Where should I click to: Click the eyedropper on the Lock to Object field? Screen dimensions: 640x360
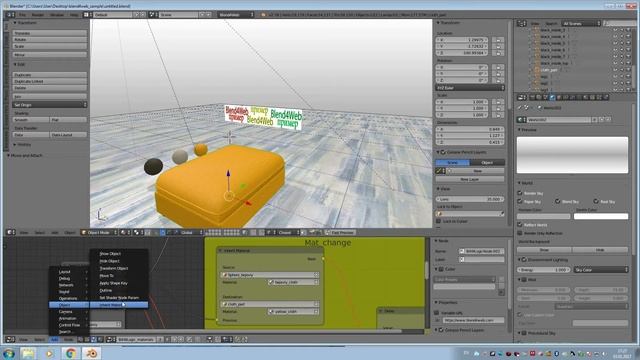(502, 213)
